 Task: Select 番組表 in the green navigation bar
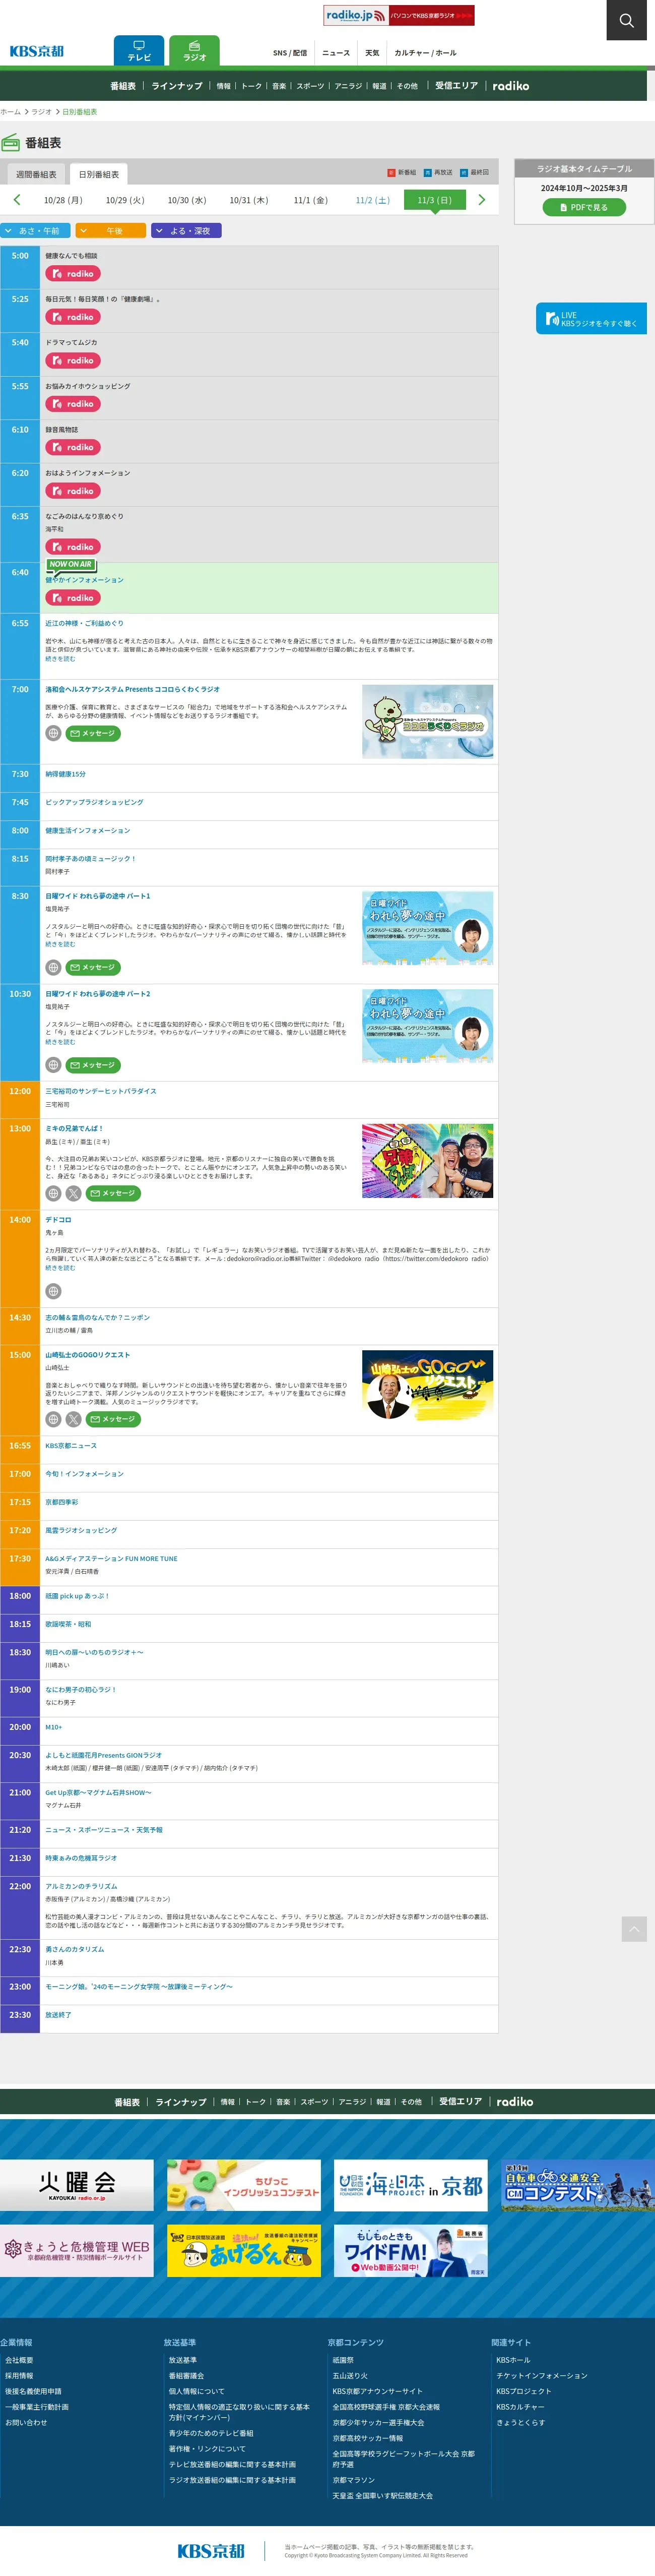pyautogui.click(x=123, y=86)
